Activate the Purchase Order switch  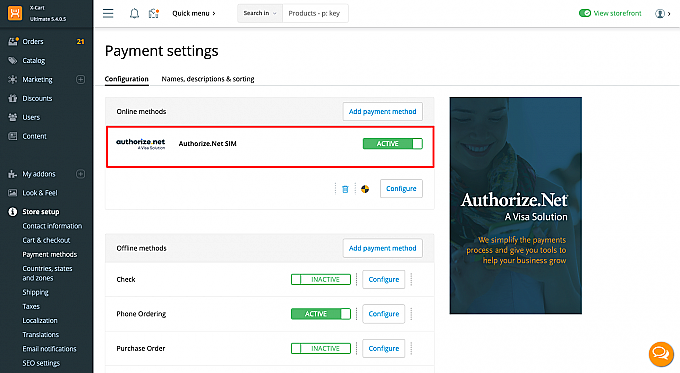pyautogui.click(x=321, y=348)
